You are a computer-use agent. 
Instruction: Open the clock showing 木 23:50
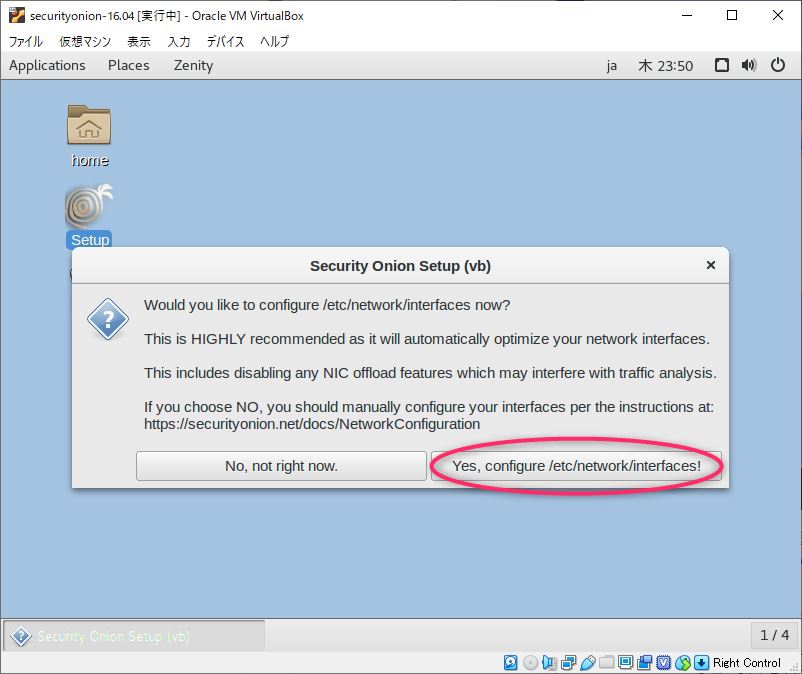pyautogui.click(x=665, y=66)
